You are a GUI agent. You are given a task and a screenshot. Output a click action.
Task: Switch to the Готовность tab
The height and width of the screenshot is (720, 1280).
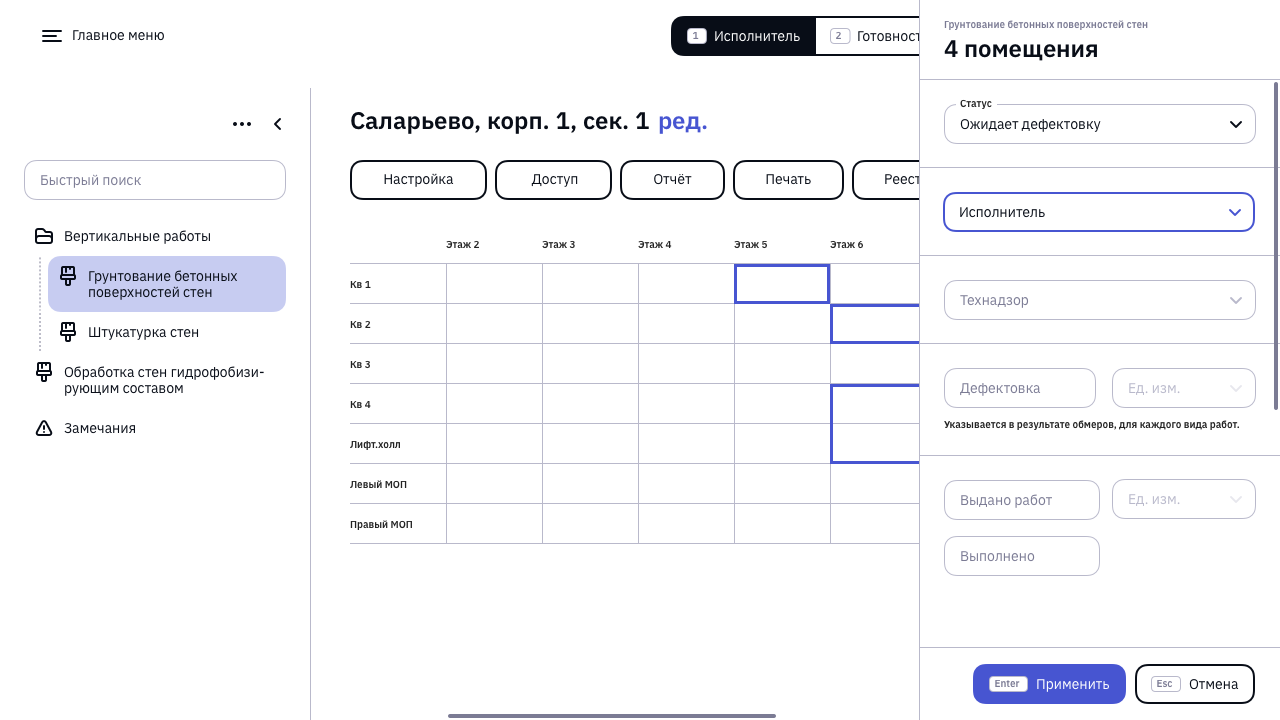pos(869,36)
